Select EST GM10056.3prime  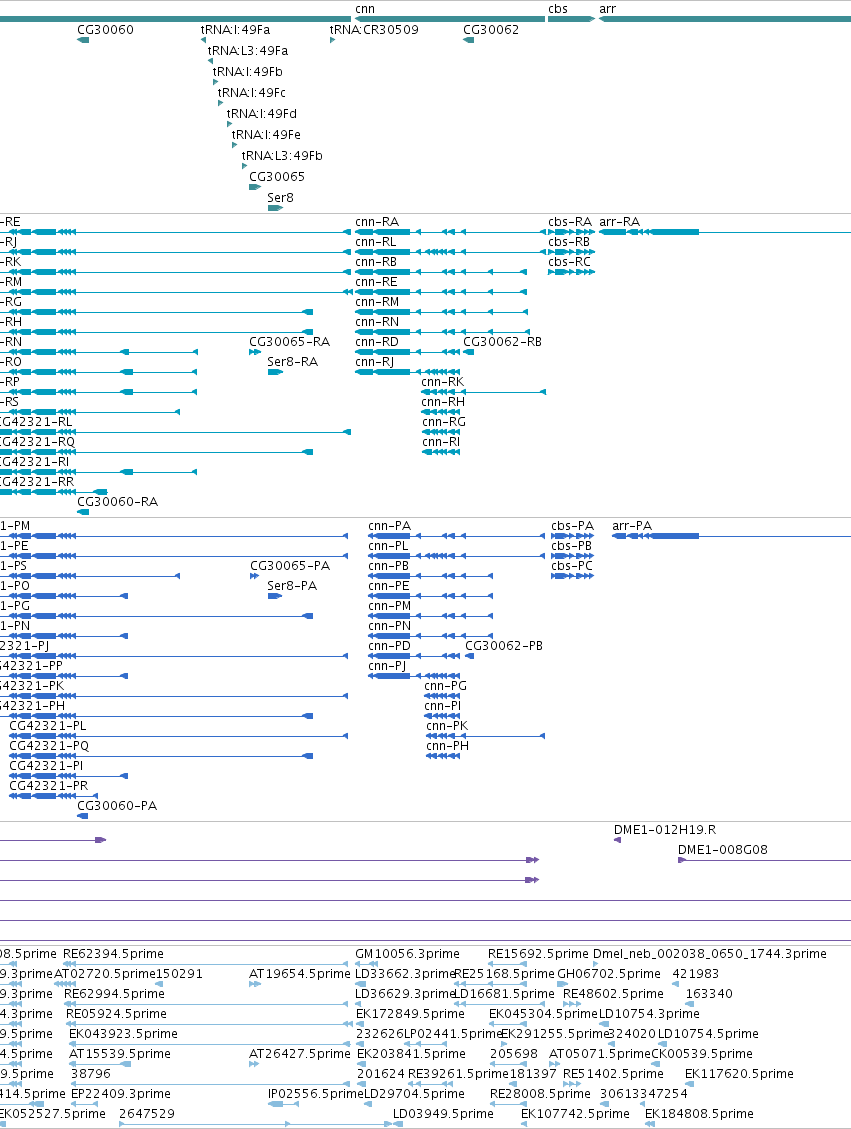(408, 954)
